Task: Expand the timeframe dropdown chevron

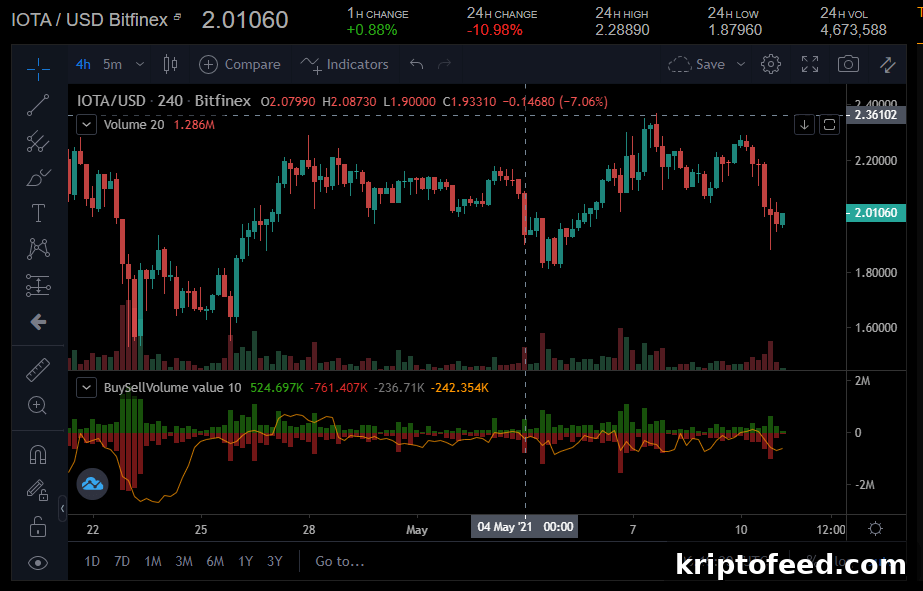Action: [x=140, y=64]
